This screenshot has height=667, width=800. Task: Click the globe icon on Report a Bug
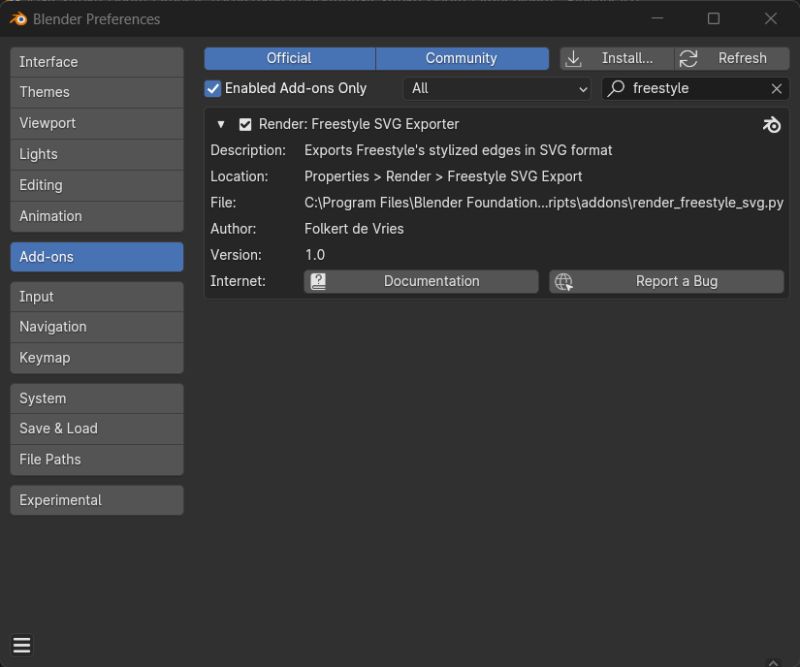565,281
